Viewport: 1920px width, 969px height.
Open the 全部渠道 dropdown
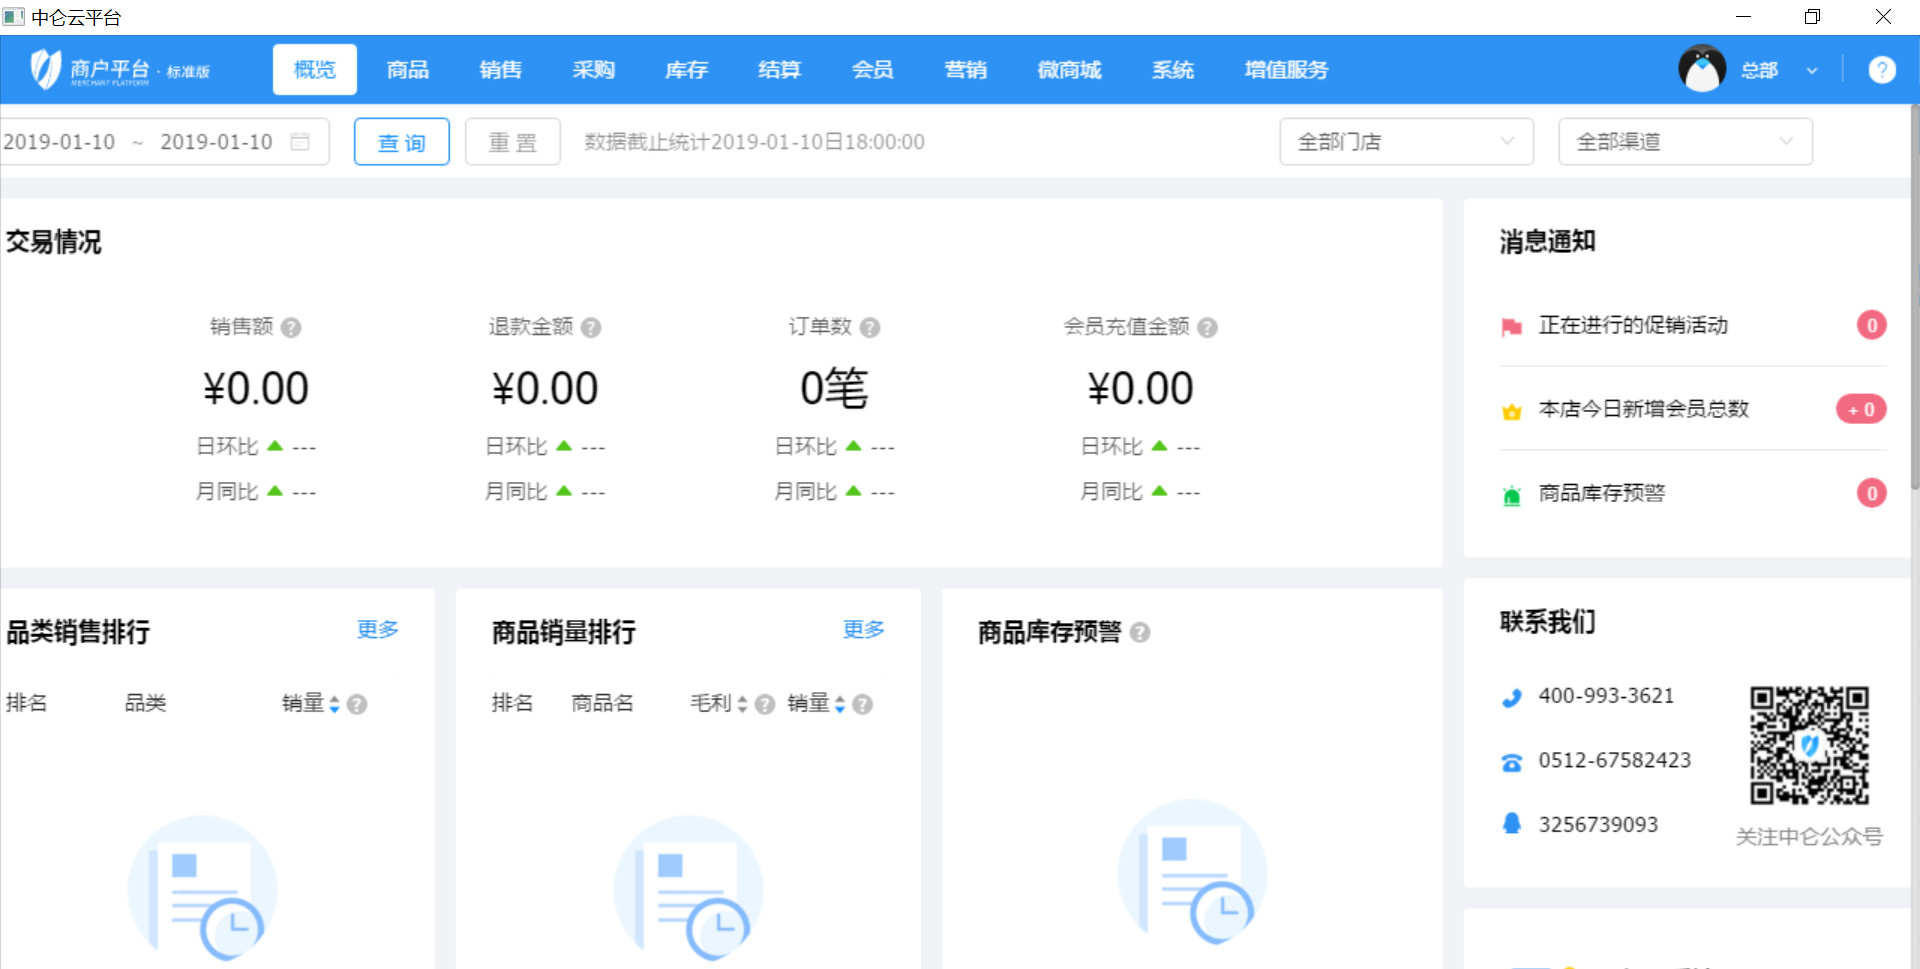[1685, 141]
